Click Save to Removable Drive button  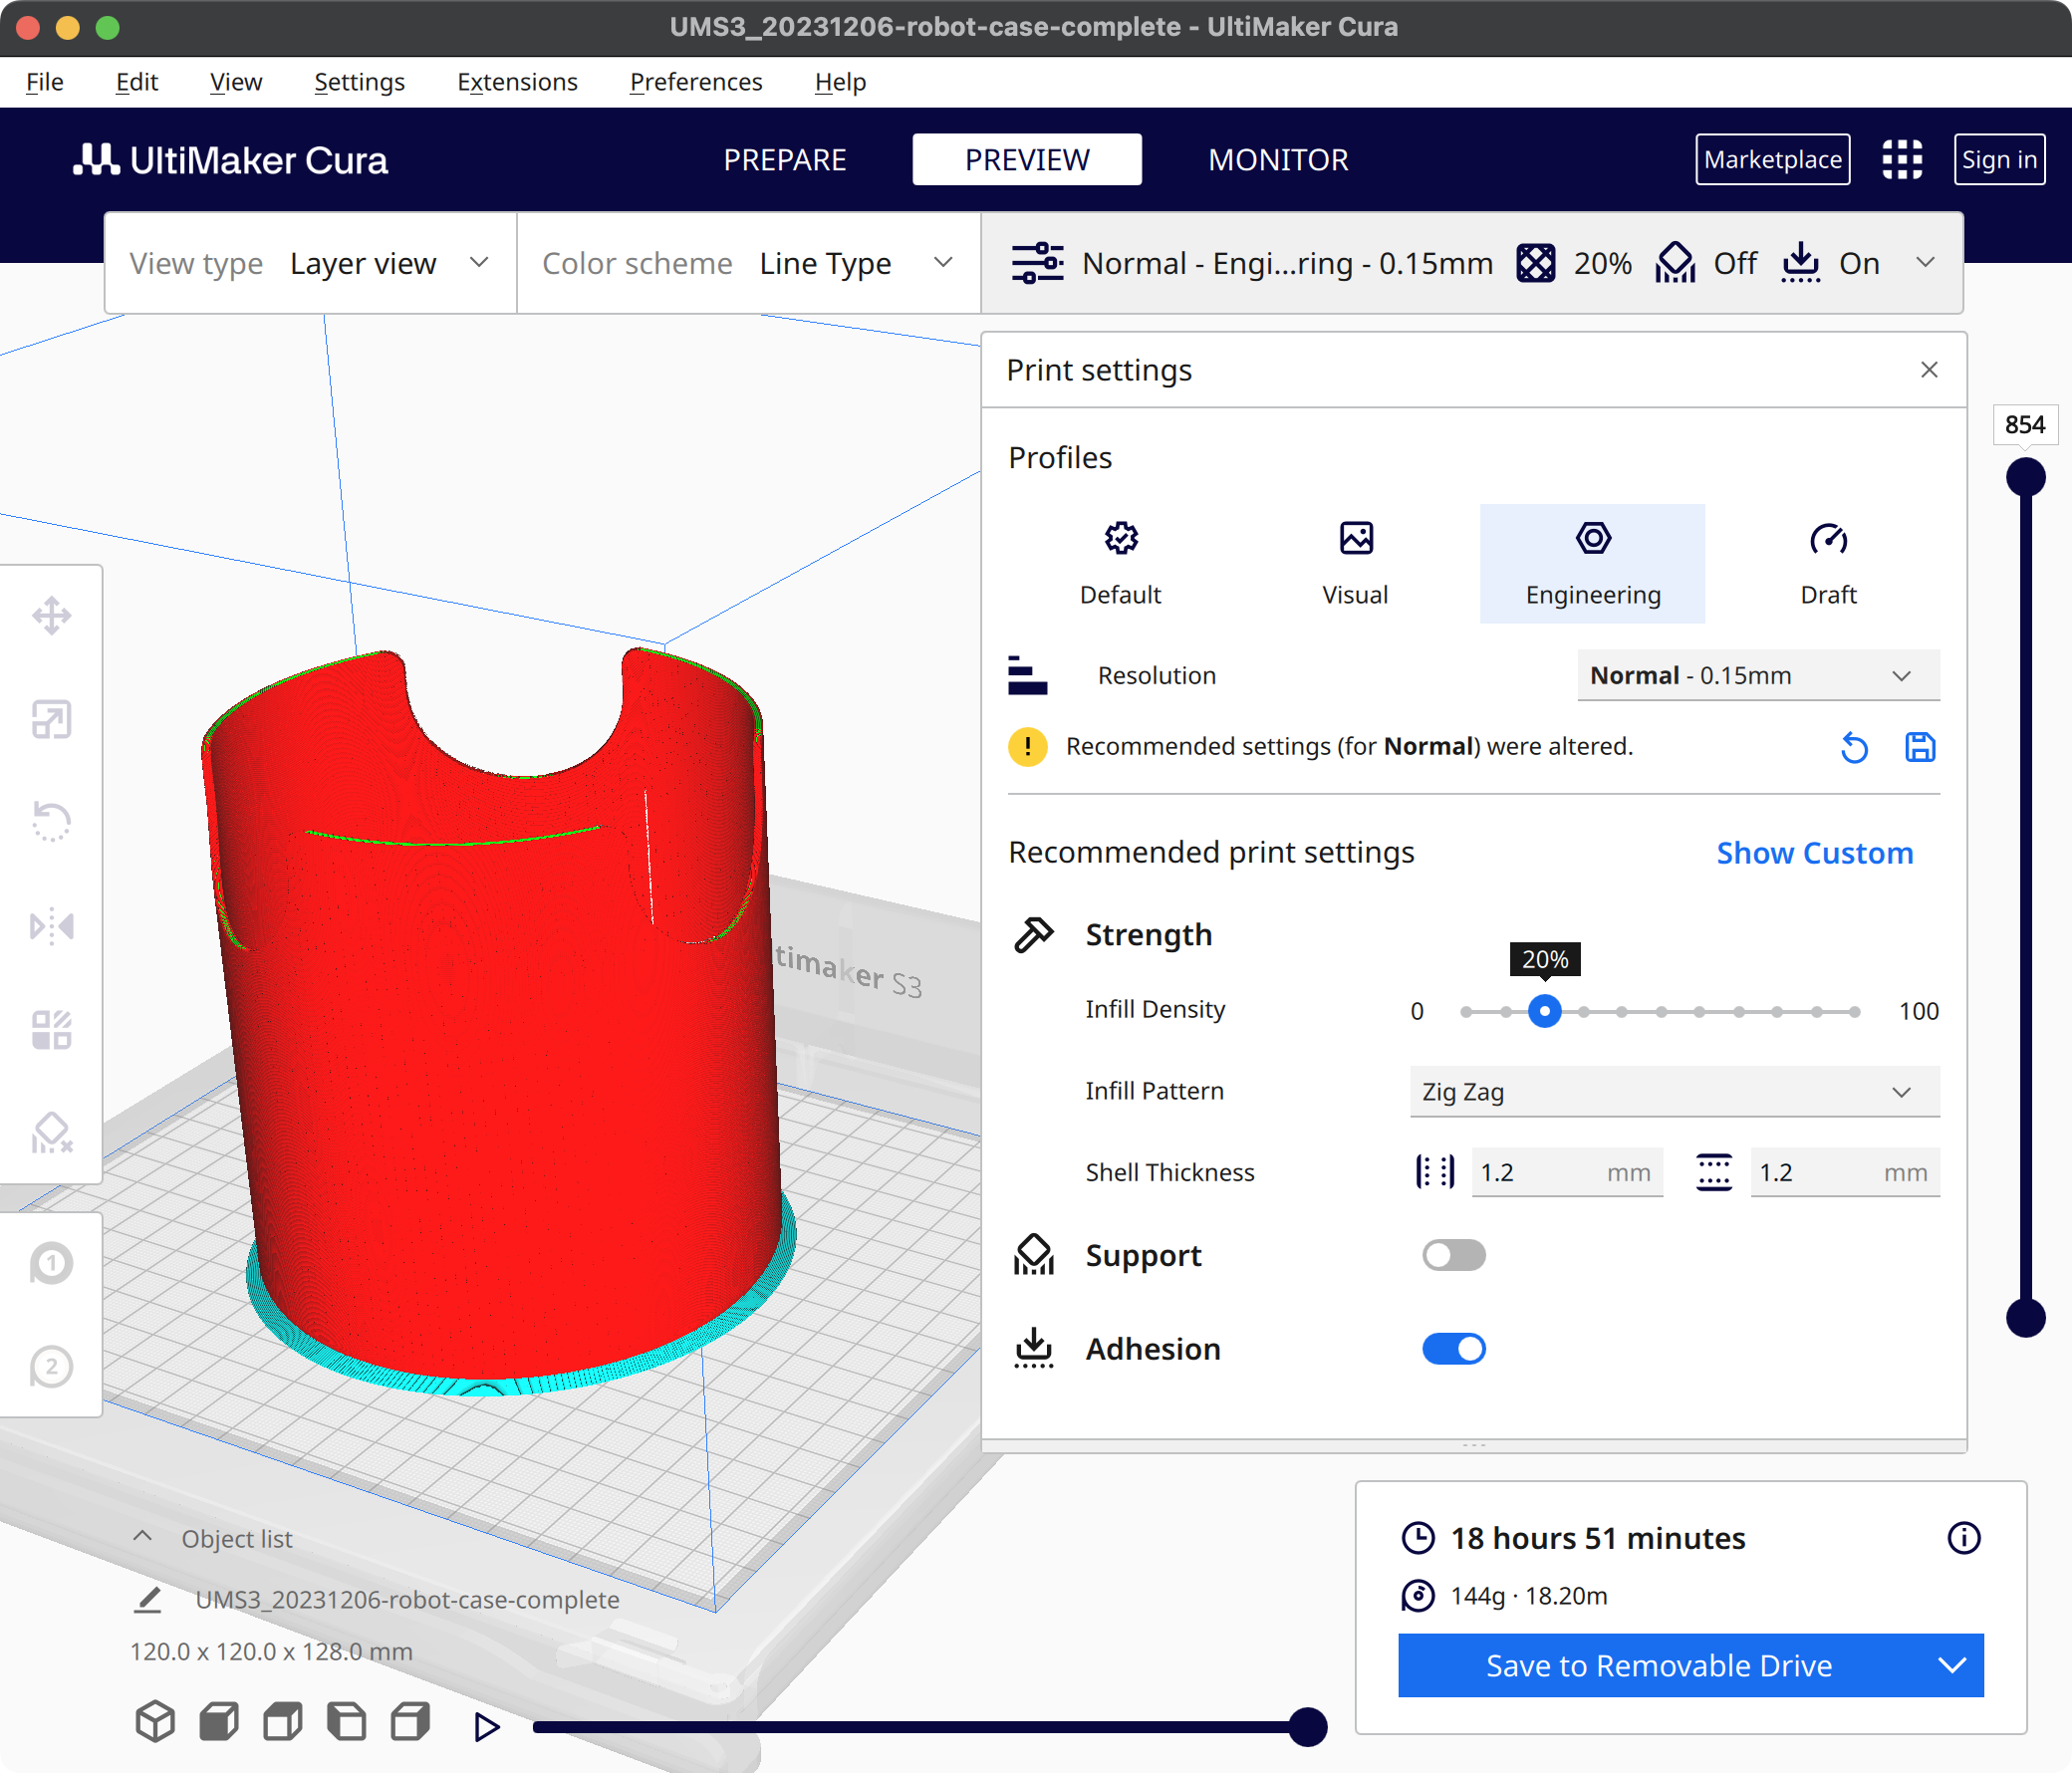[x=1659, y=1665]
